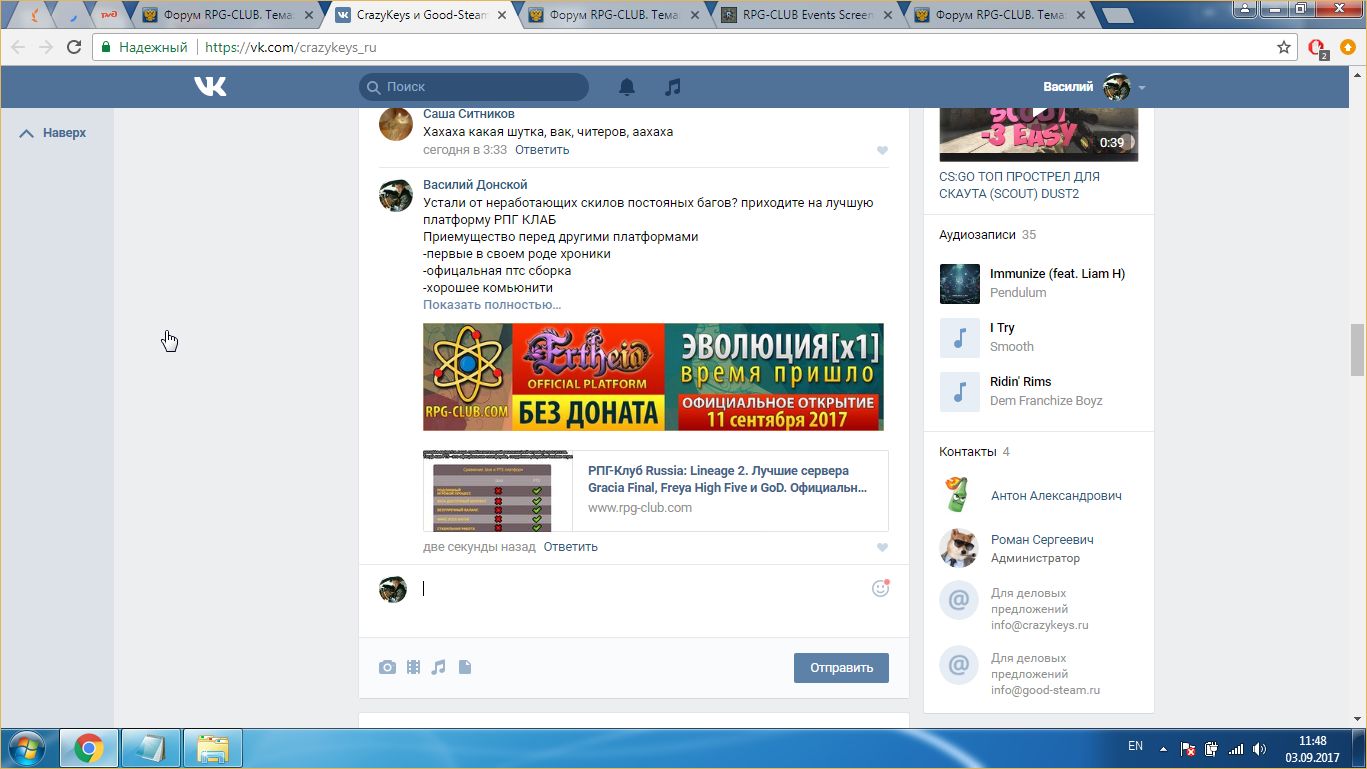1367x769 pixels.
Task: Attach audio to the comment
Action: point(438,667)
